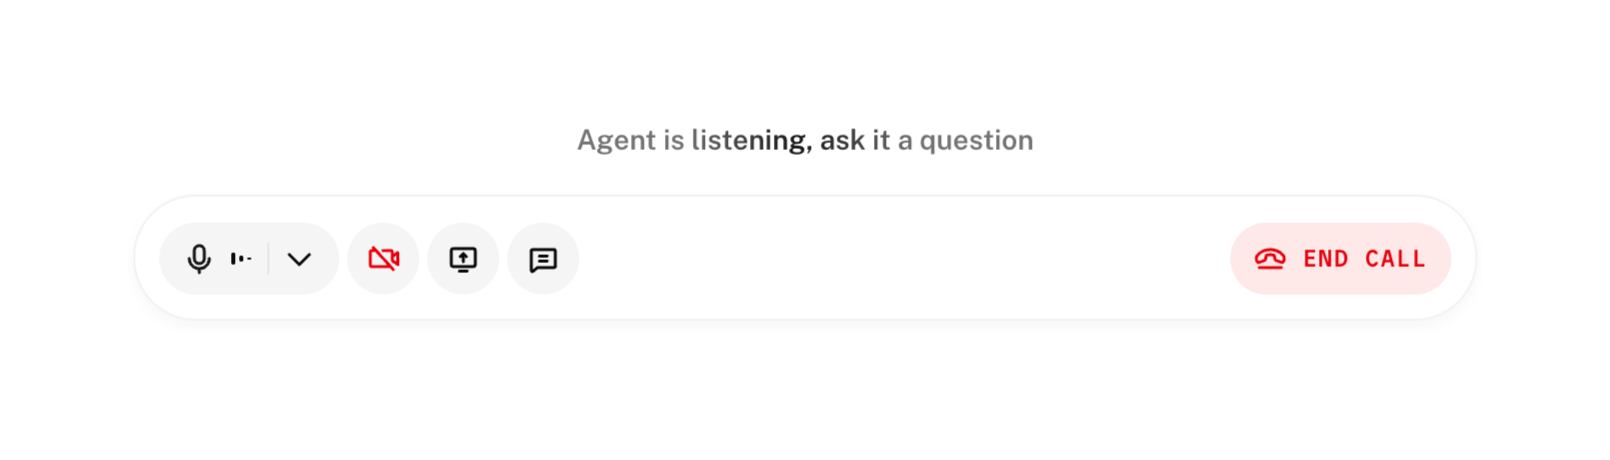Start sharing your screen
The height and width of the screenshot is (460, 1610).
pyautogui.click(x=463, y=259)
